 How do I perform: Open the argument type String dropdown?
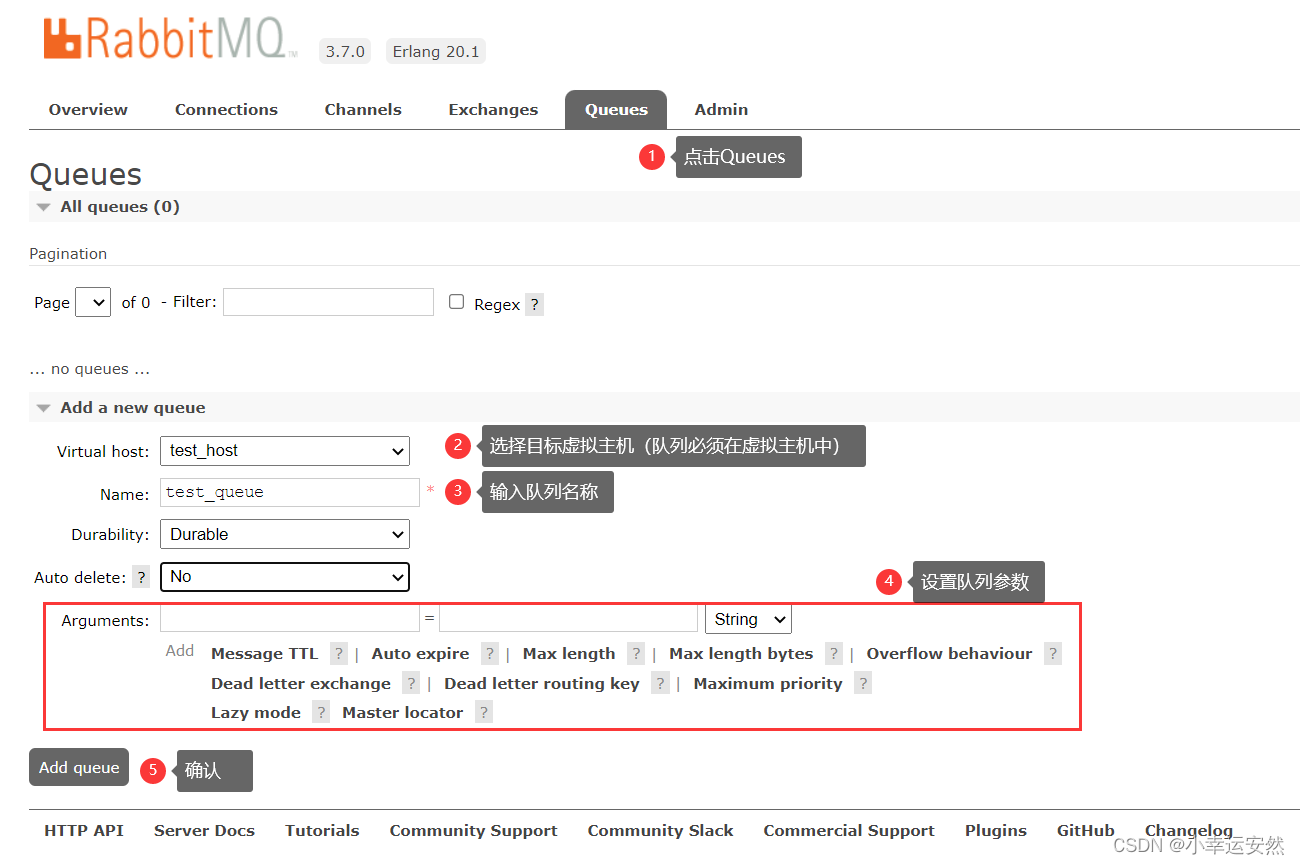[748, 620]
